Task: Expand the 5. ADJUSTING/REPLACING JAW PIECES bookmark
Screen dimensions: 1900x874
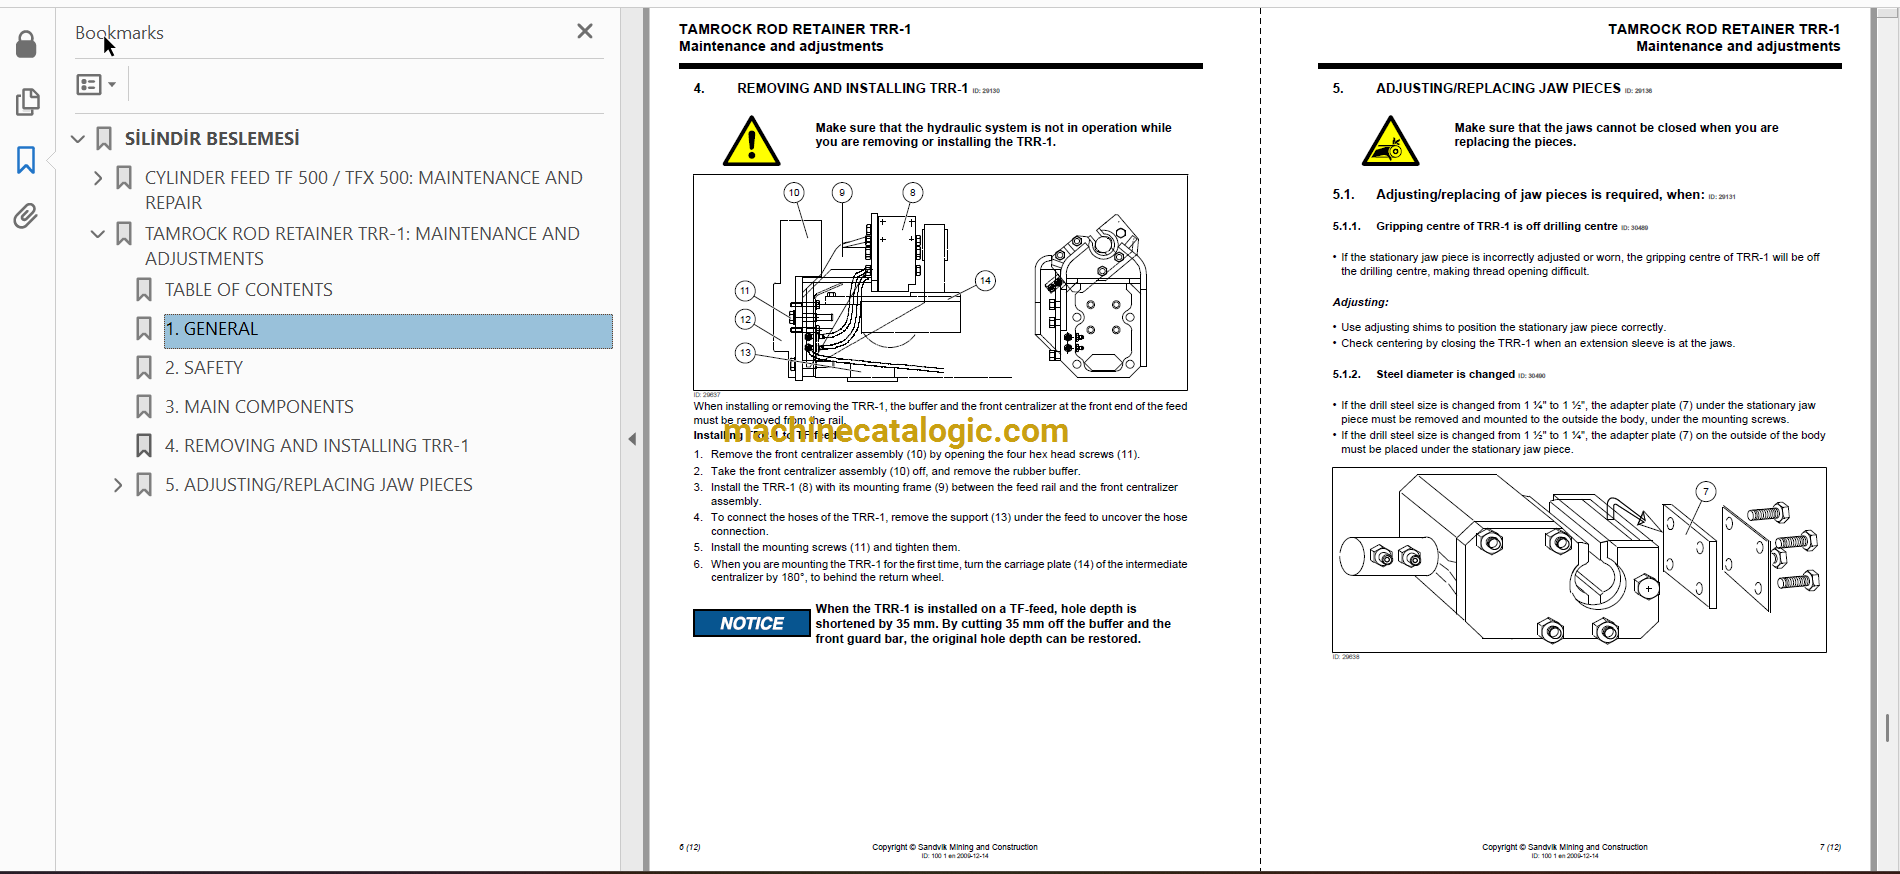Action: (x=118, y=485)
